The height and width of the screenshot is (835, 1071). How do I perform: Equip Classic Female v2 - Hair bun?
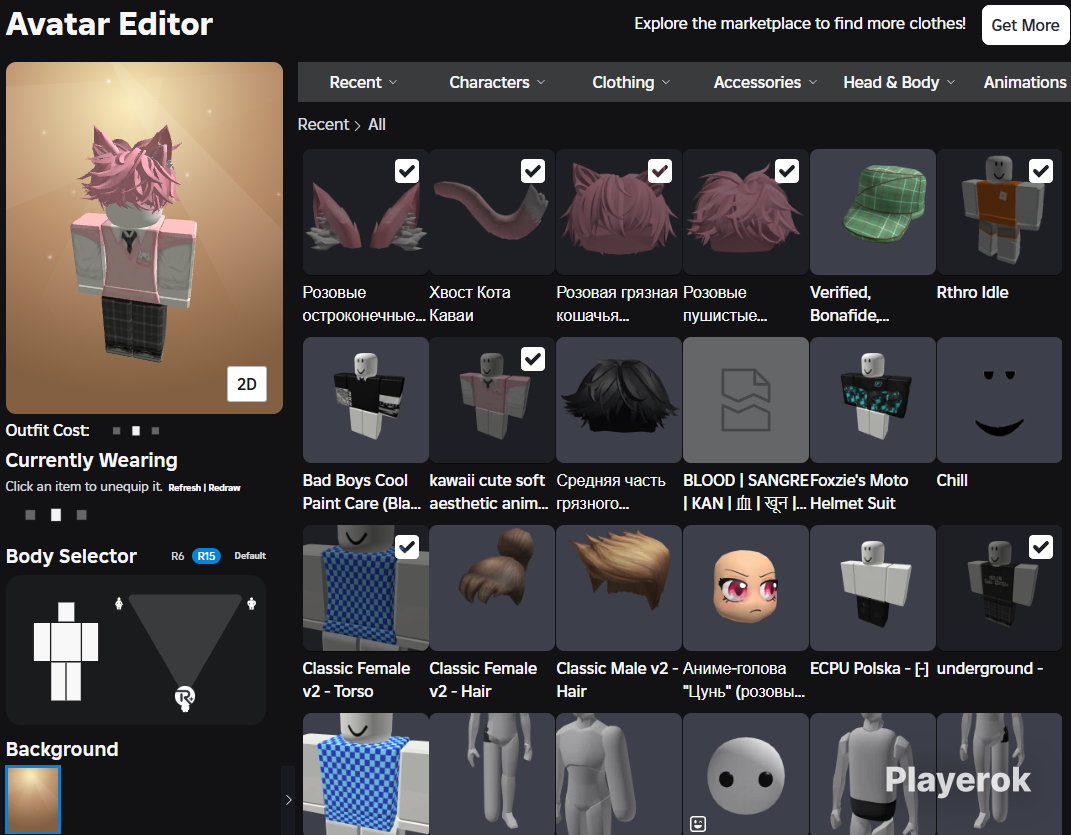click(x=492, y=588)
